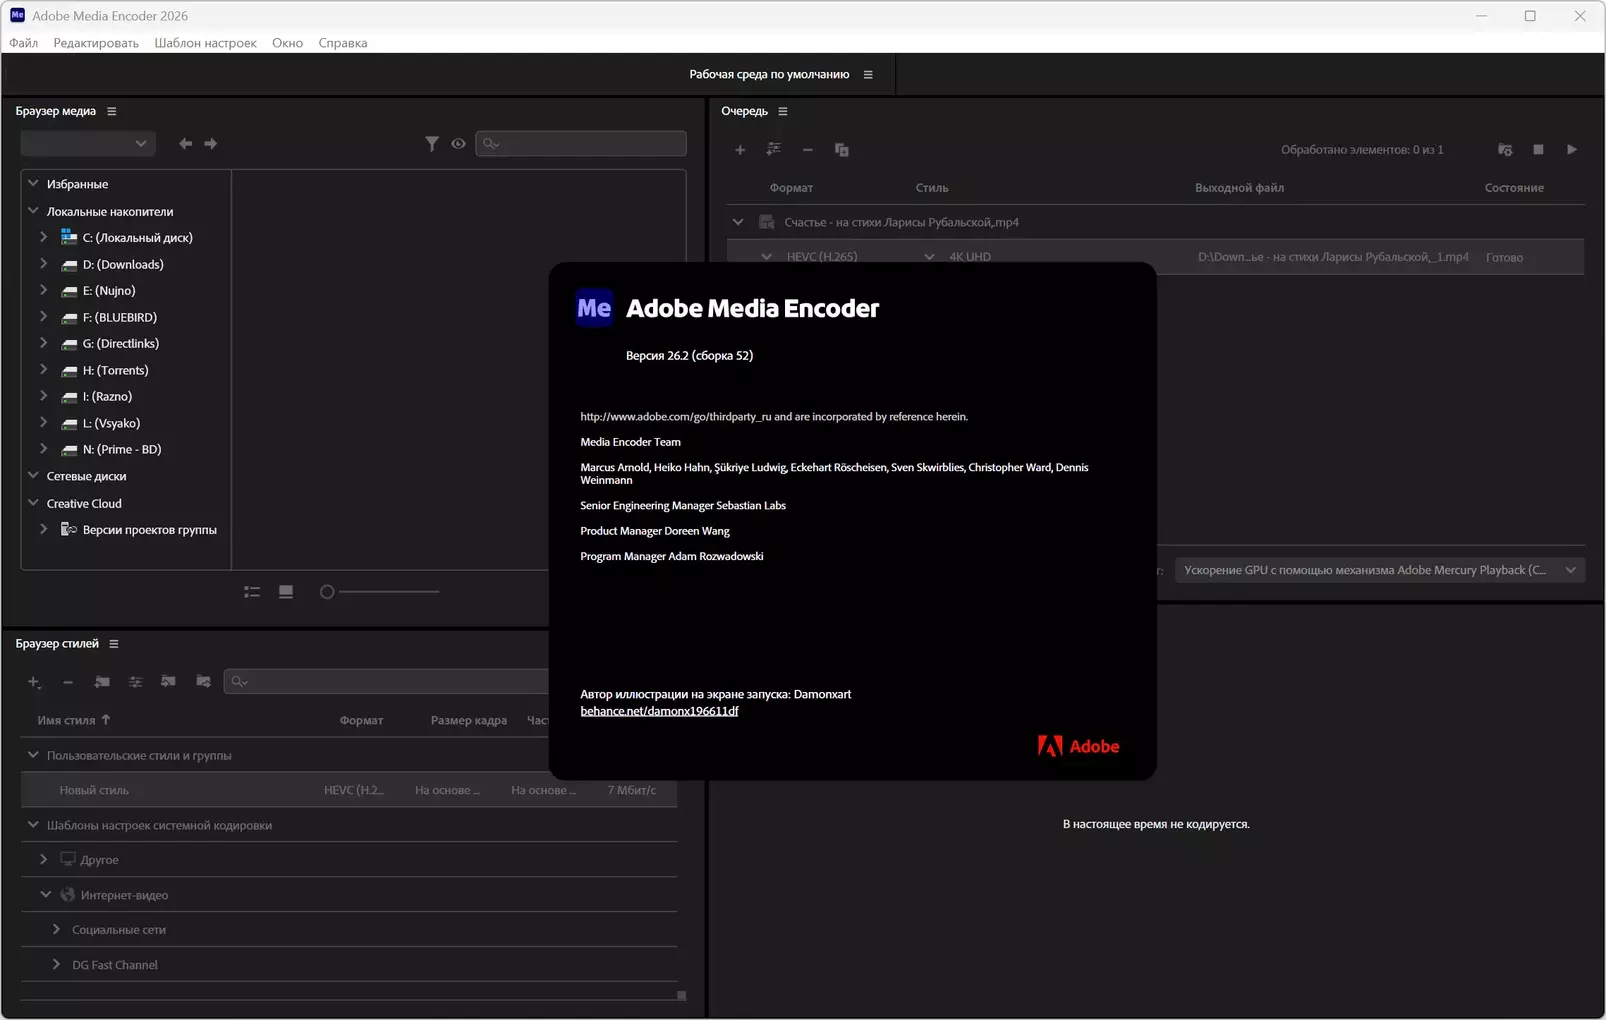Viewport: 1606px width, 1020px height.
Task: Open the Файл menu
Action: (24, 43)
